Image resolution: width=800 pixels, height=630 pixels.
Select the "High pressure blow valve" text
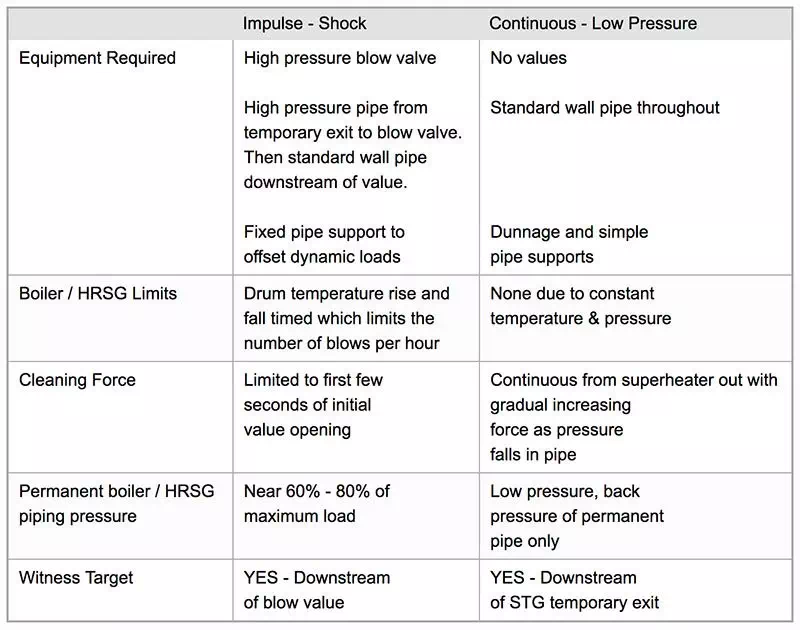coord(340,58)
